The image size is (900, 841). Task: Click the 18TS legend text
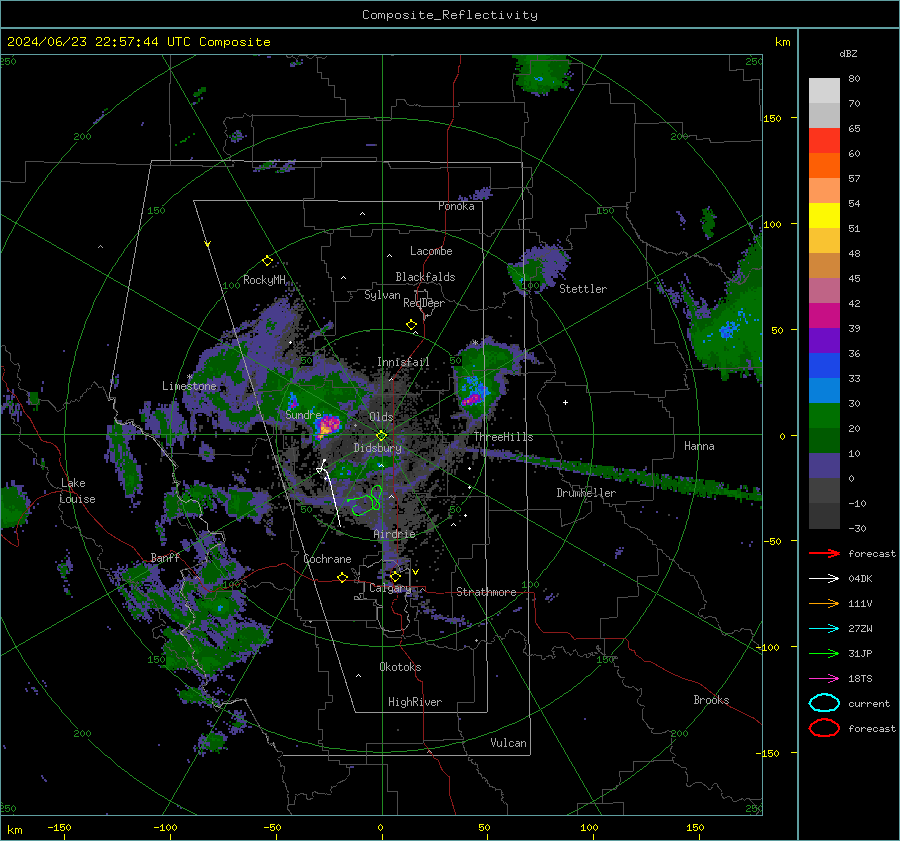click(860, 678)
